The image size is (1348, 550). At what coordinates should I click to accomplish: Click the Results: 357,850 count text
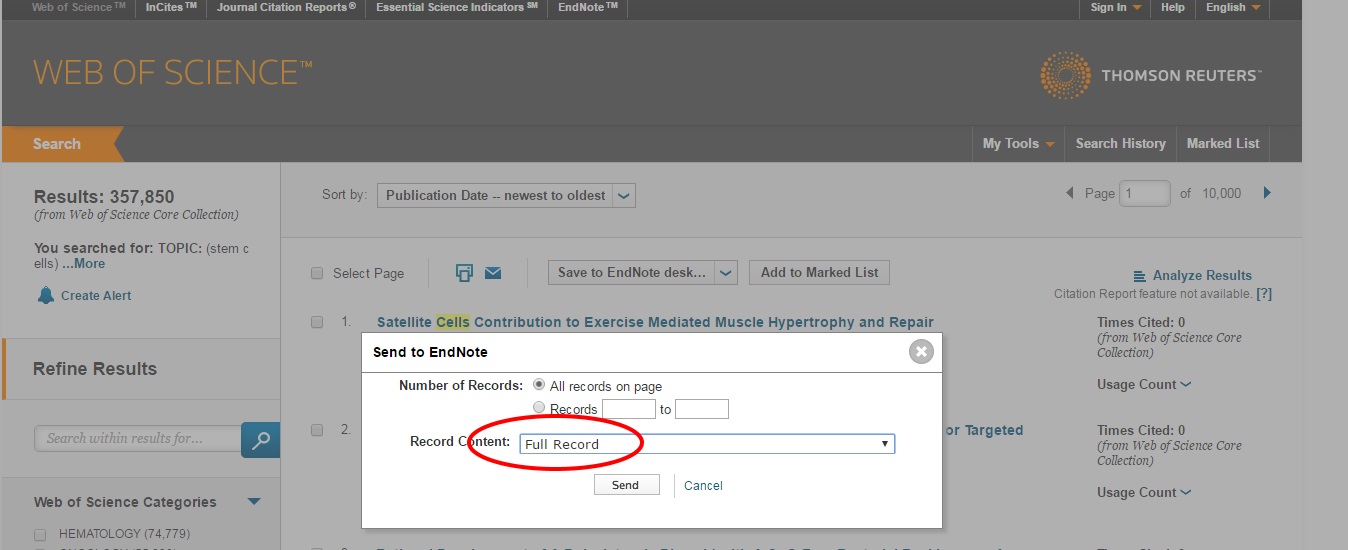coord(104,197)
